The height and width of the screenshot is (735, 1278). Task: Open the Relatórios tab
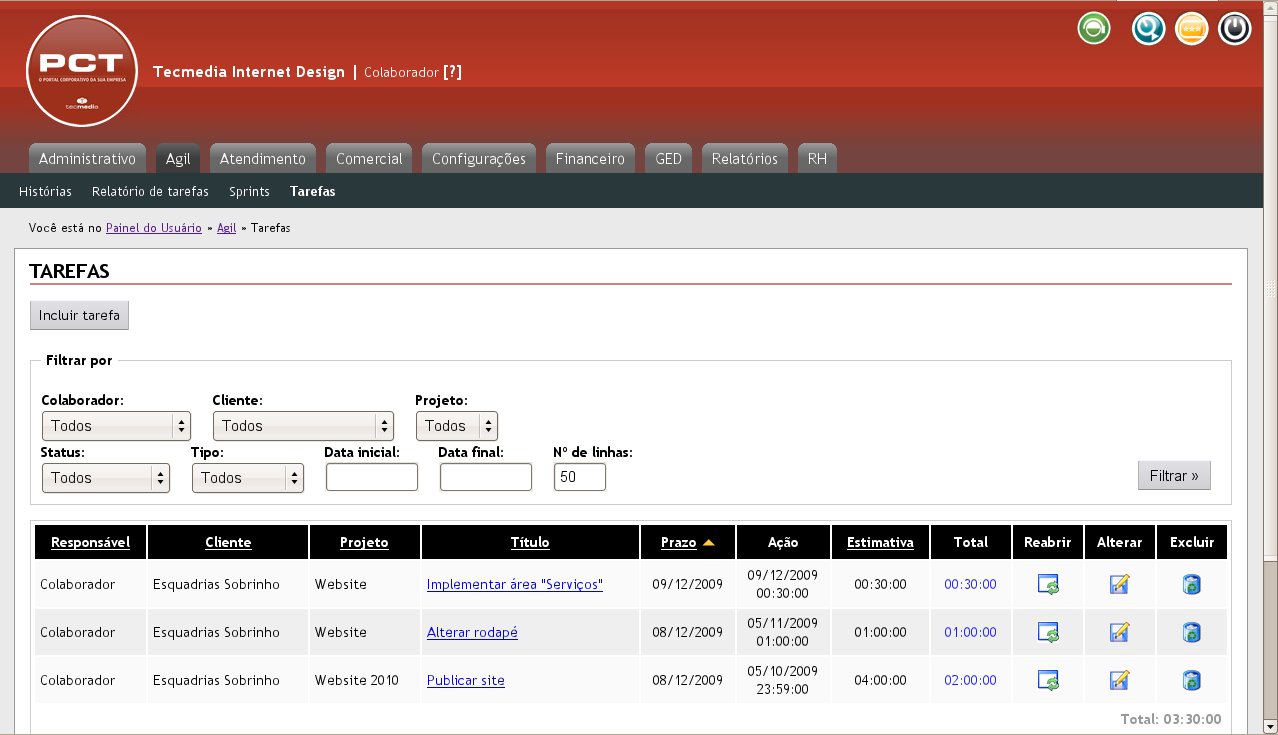(745, 159)
